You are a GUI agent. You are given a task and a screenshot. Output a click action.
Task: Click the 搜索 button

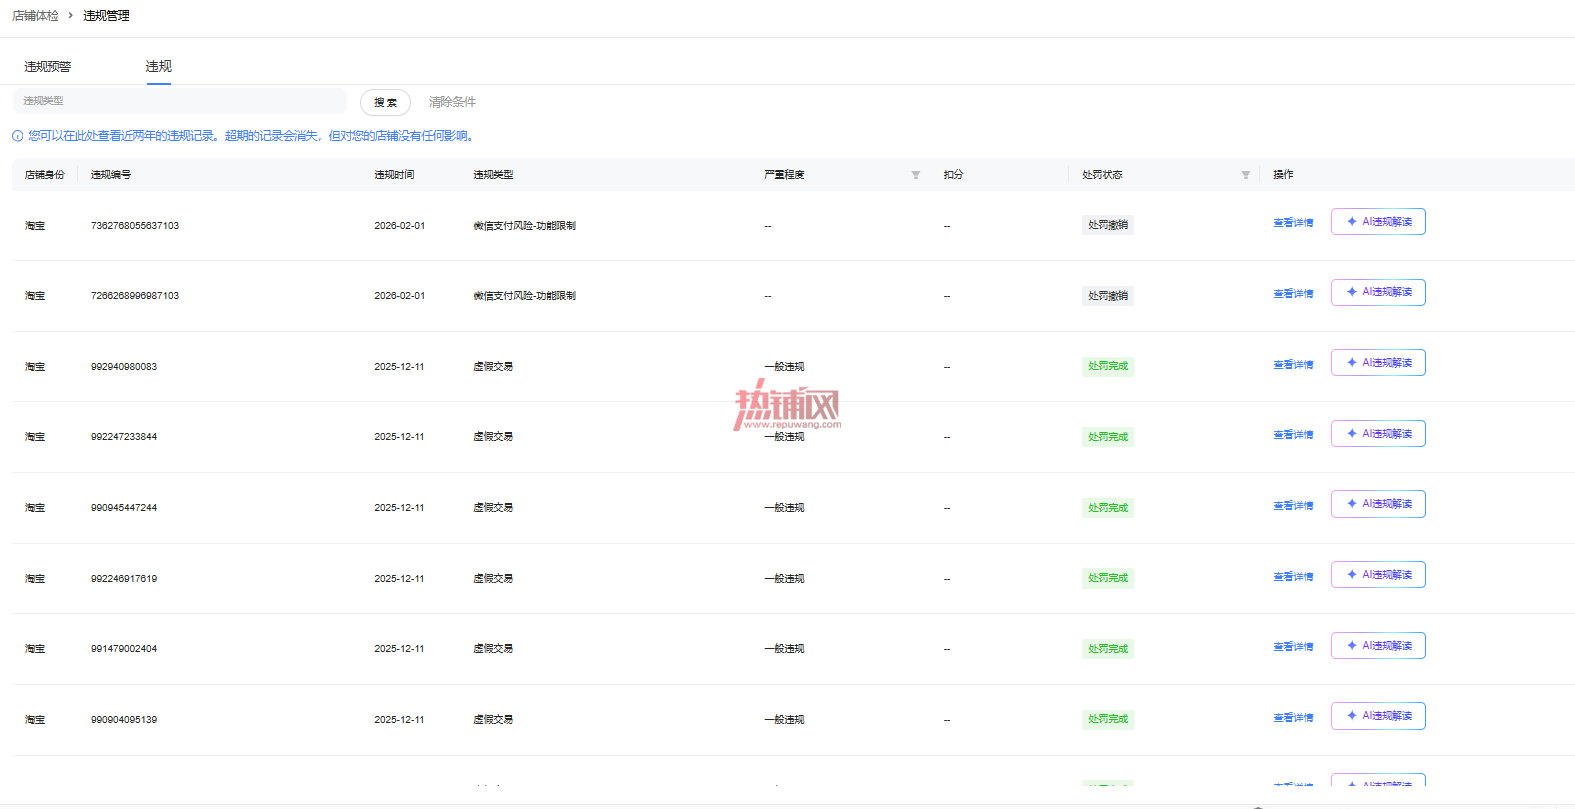click(385, 102)
